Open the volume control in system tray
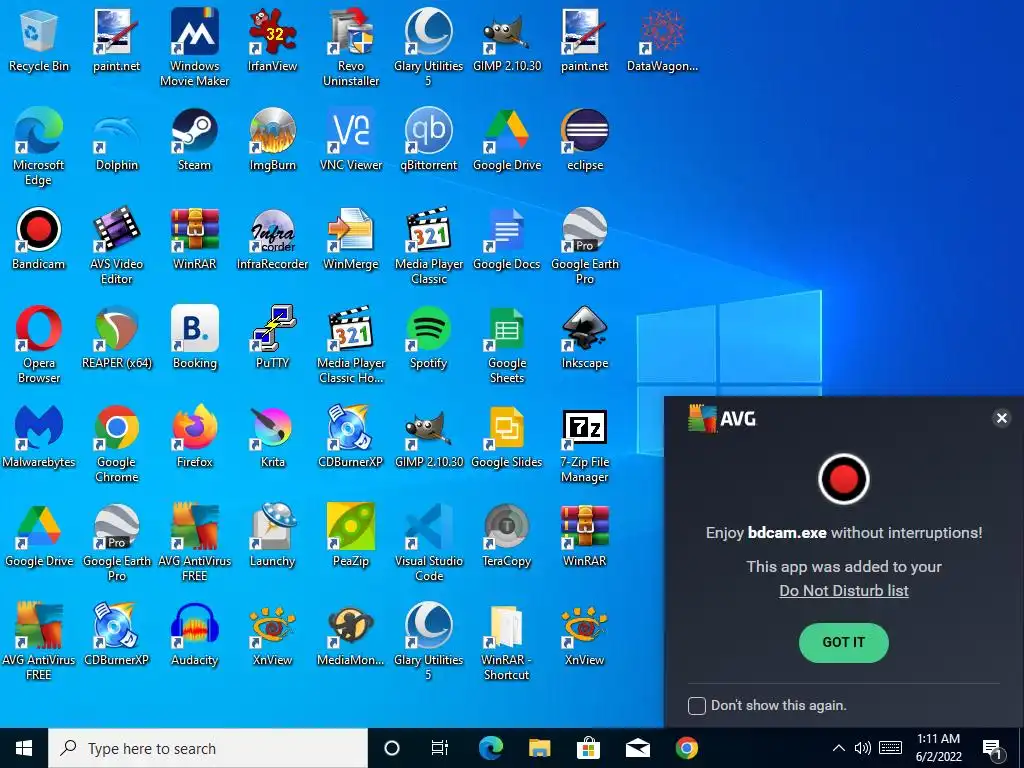 863,748
